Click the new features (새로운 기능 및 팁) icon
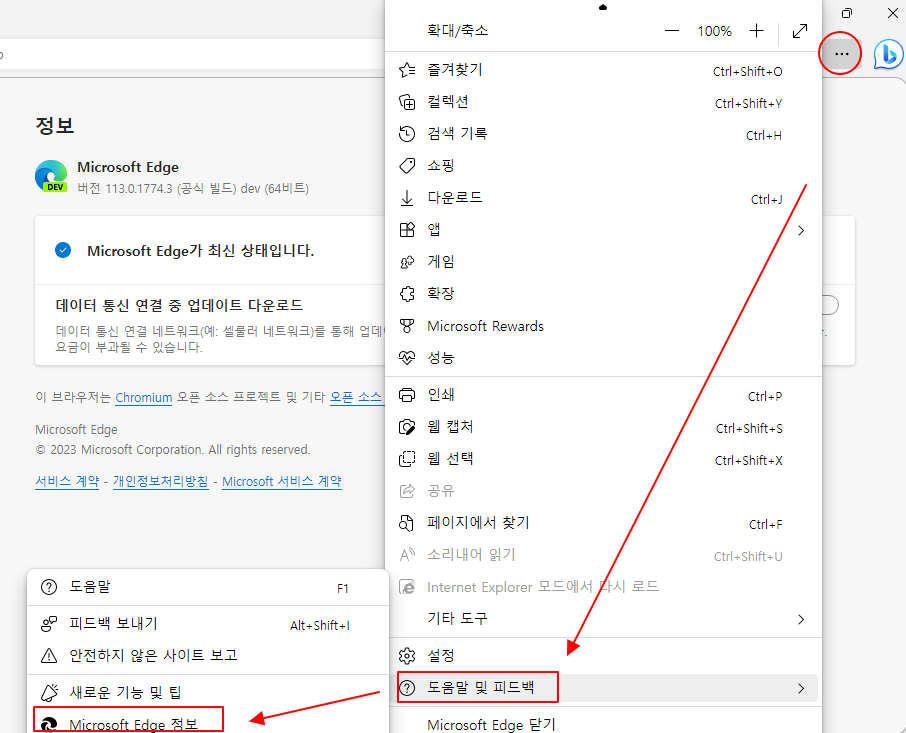The width and height of the screenshot is (906, 733). [x=49, y=692]
